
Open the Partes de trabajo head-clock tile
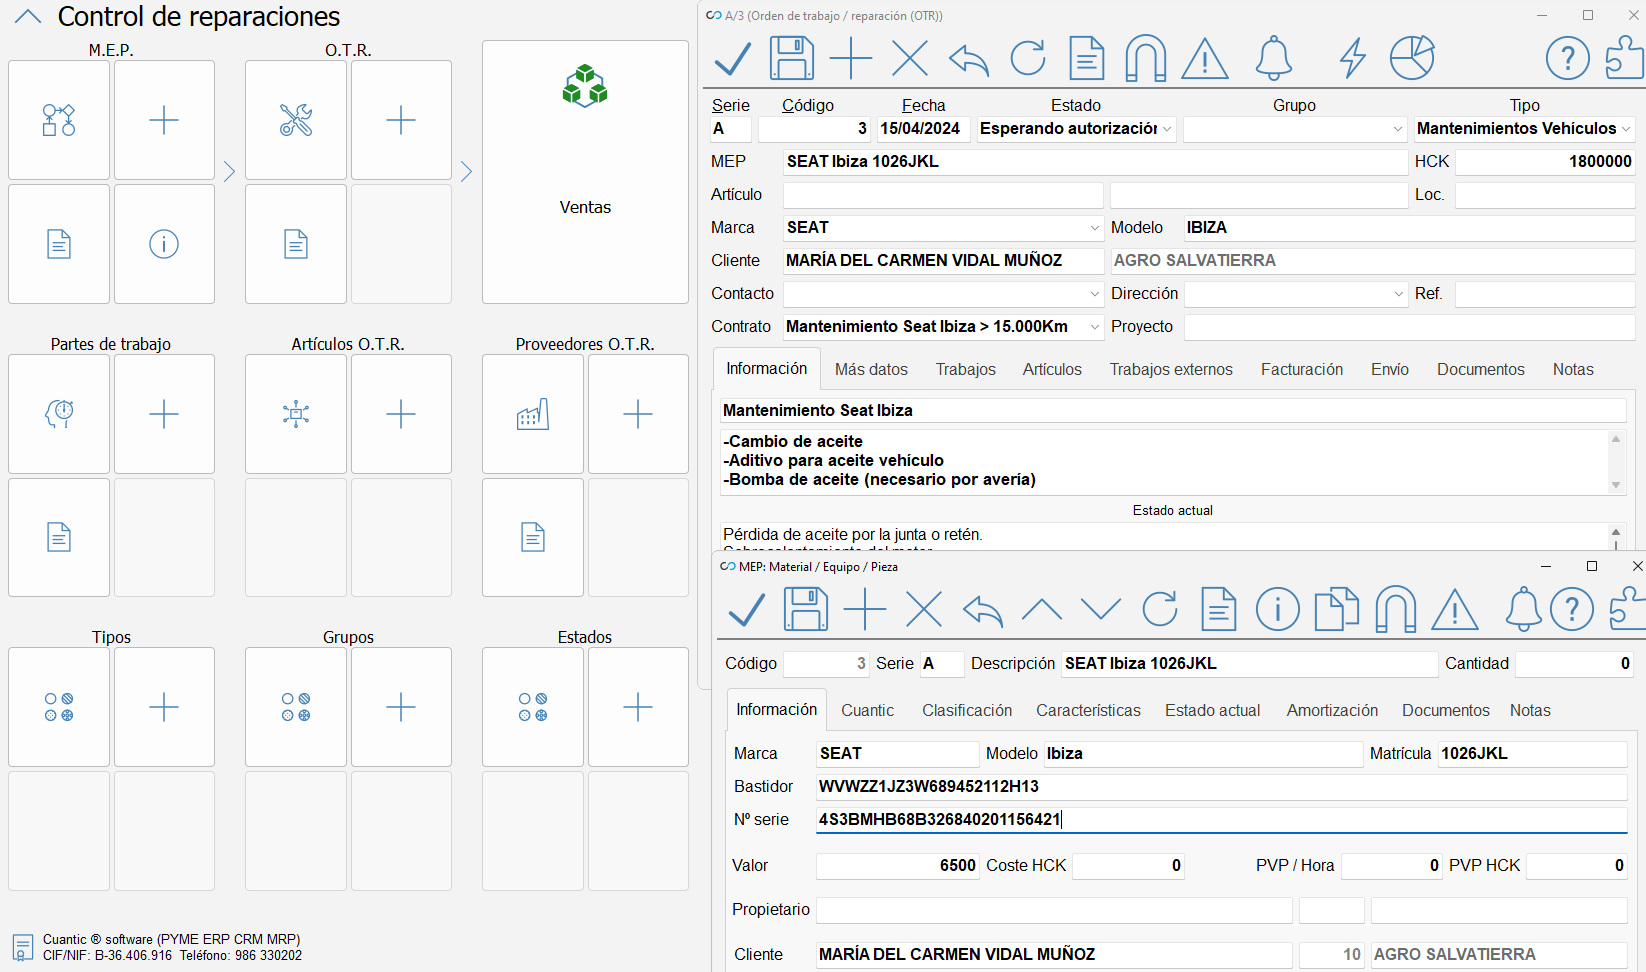click(x=59, y=414)
